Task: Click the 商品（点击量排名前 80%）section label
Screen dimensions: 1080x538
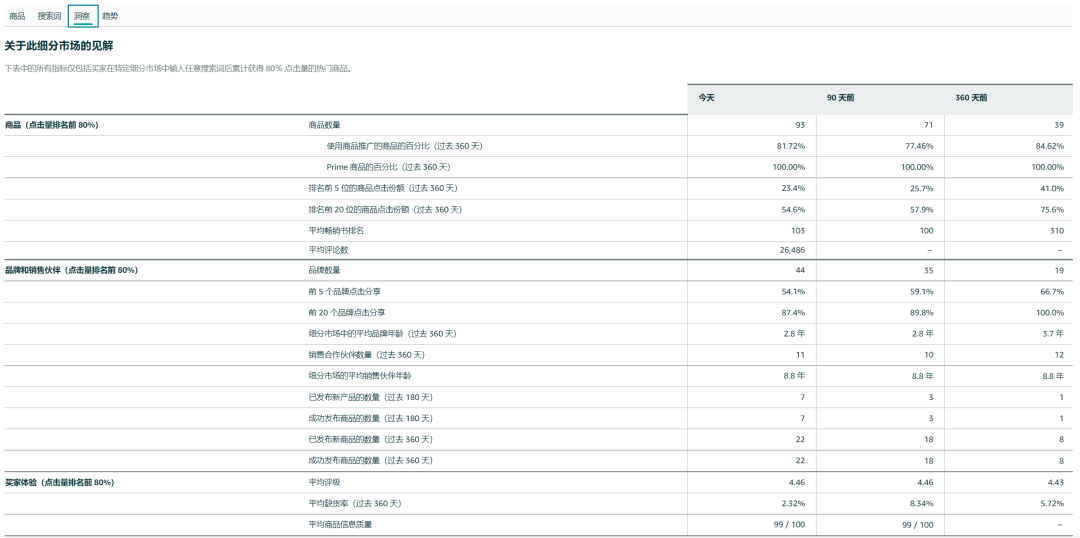Action: tap(51, 125)
